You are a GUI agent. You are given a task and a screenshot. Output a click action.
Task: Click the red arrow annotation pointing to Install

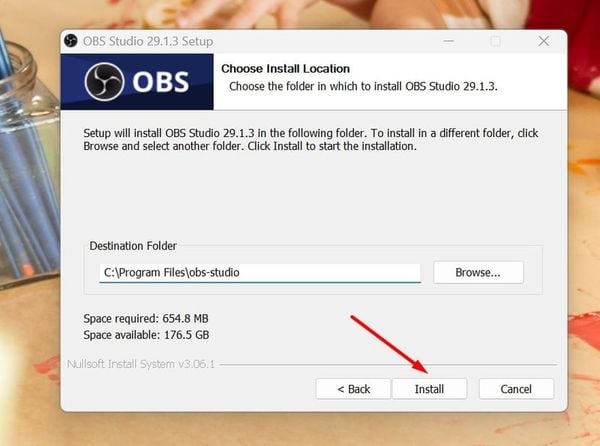(389, 344)
